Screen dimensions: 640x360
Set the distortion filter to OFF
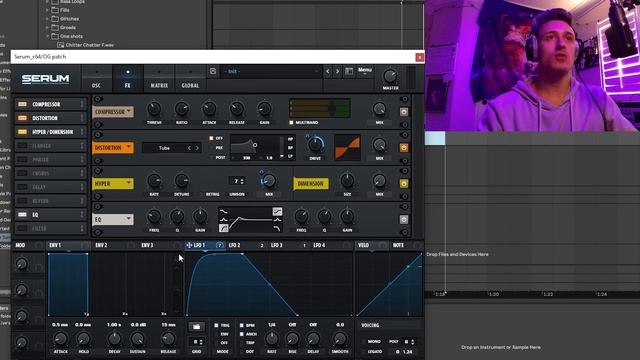coord(211,138)
